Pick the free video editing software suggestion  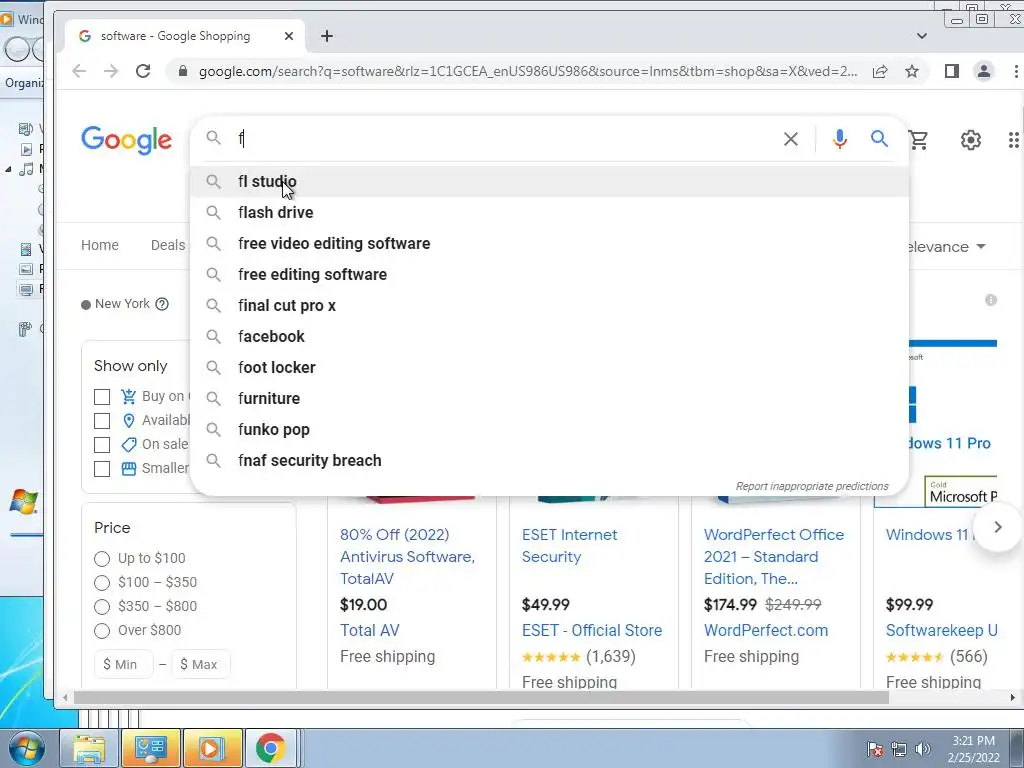(x=549, y=244)
